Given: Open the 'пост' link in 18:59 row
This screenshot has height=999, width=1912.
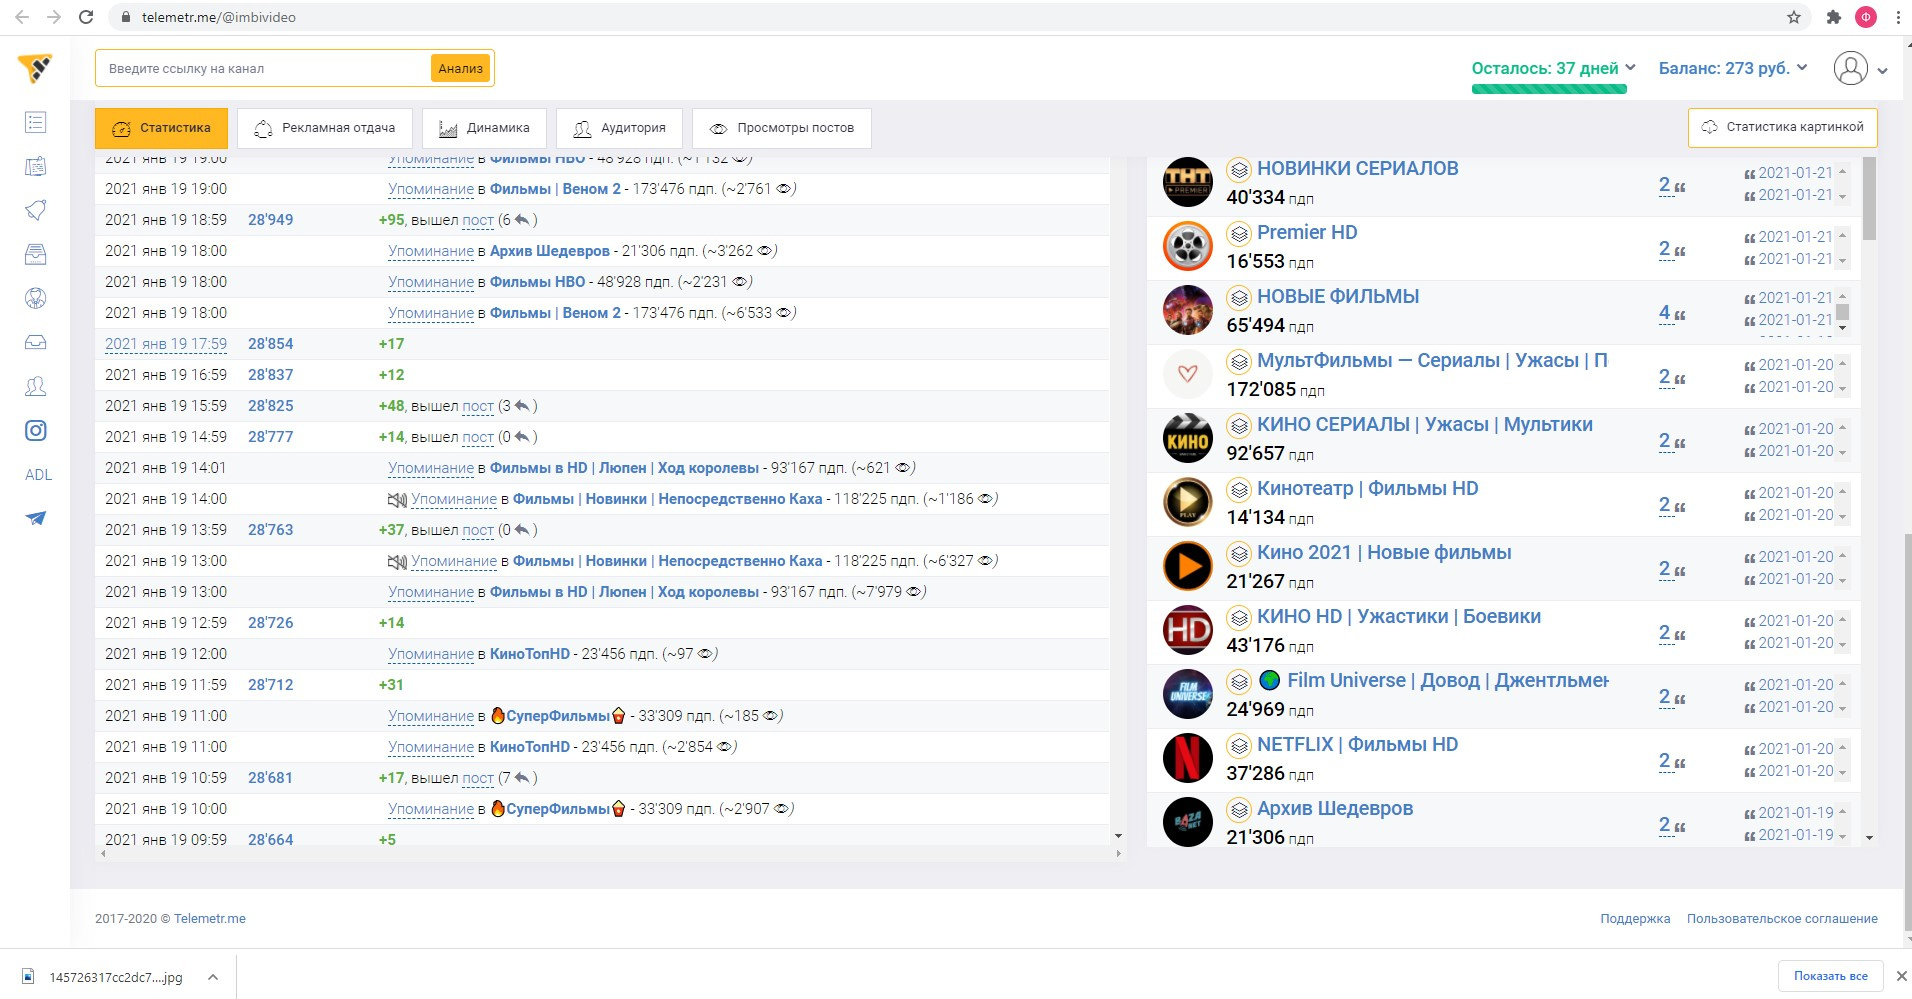Looking at the screenshot, I should coord(478,220).
